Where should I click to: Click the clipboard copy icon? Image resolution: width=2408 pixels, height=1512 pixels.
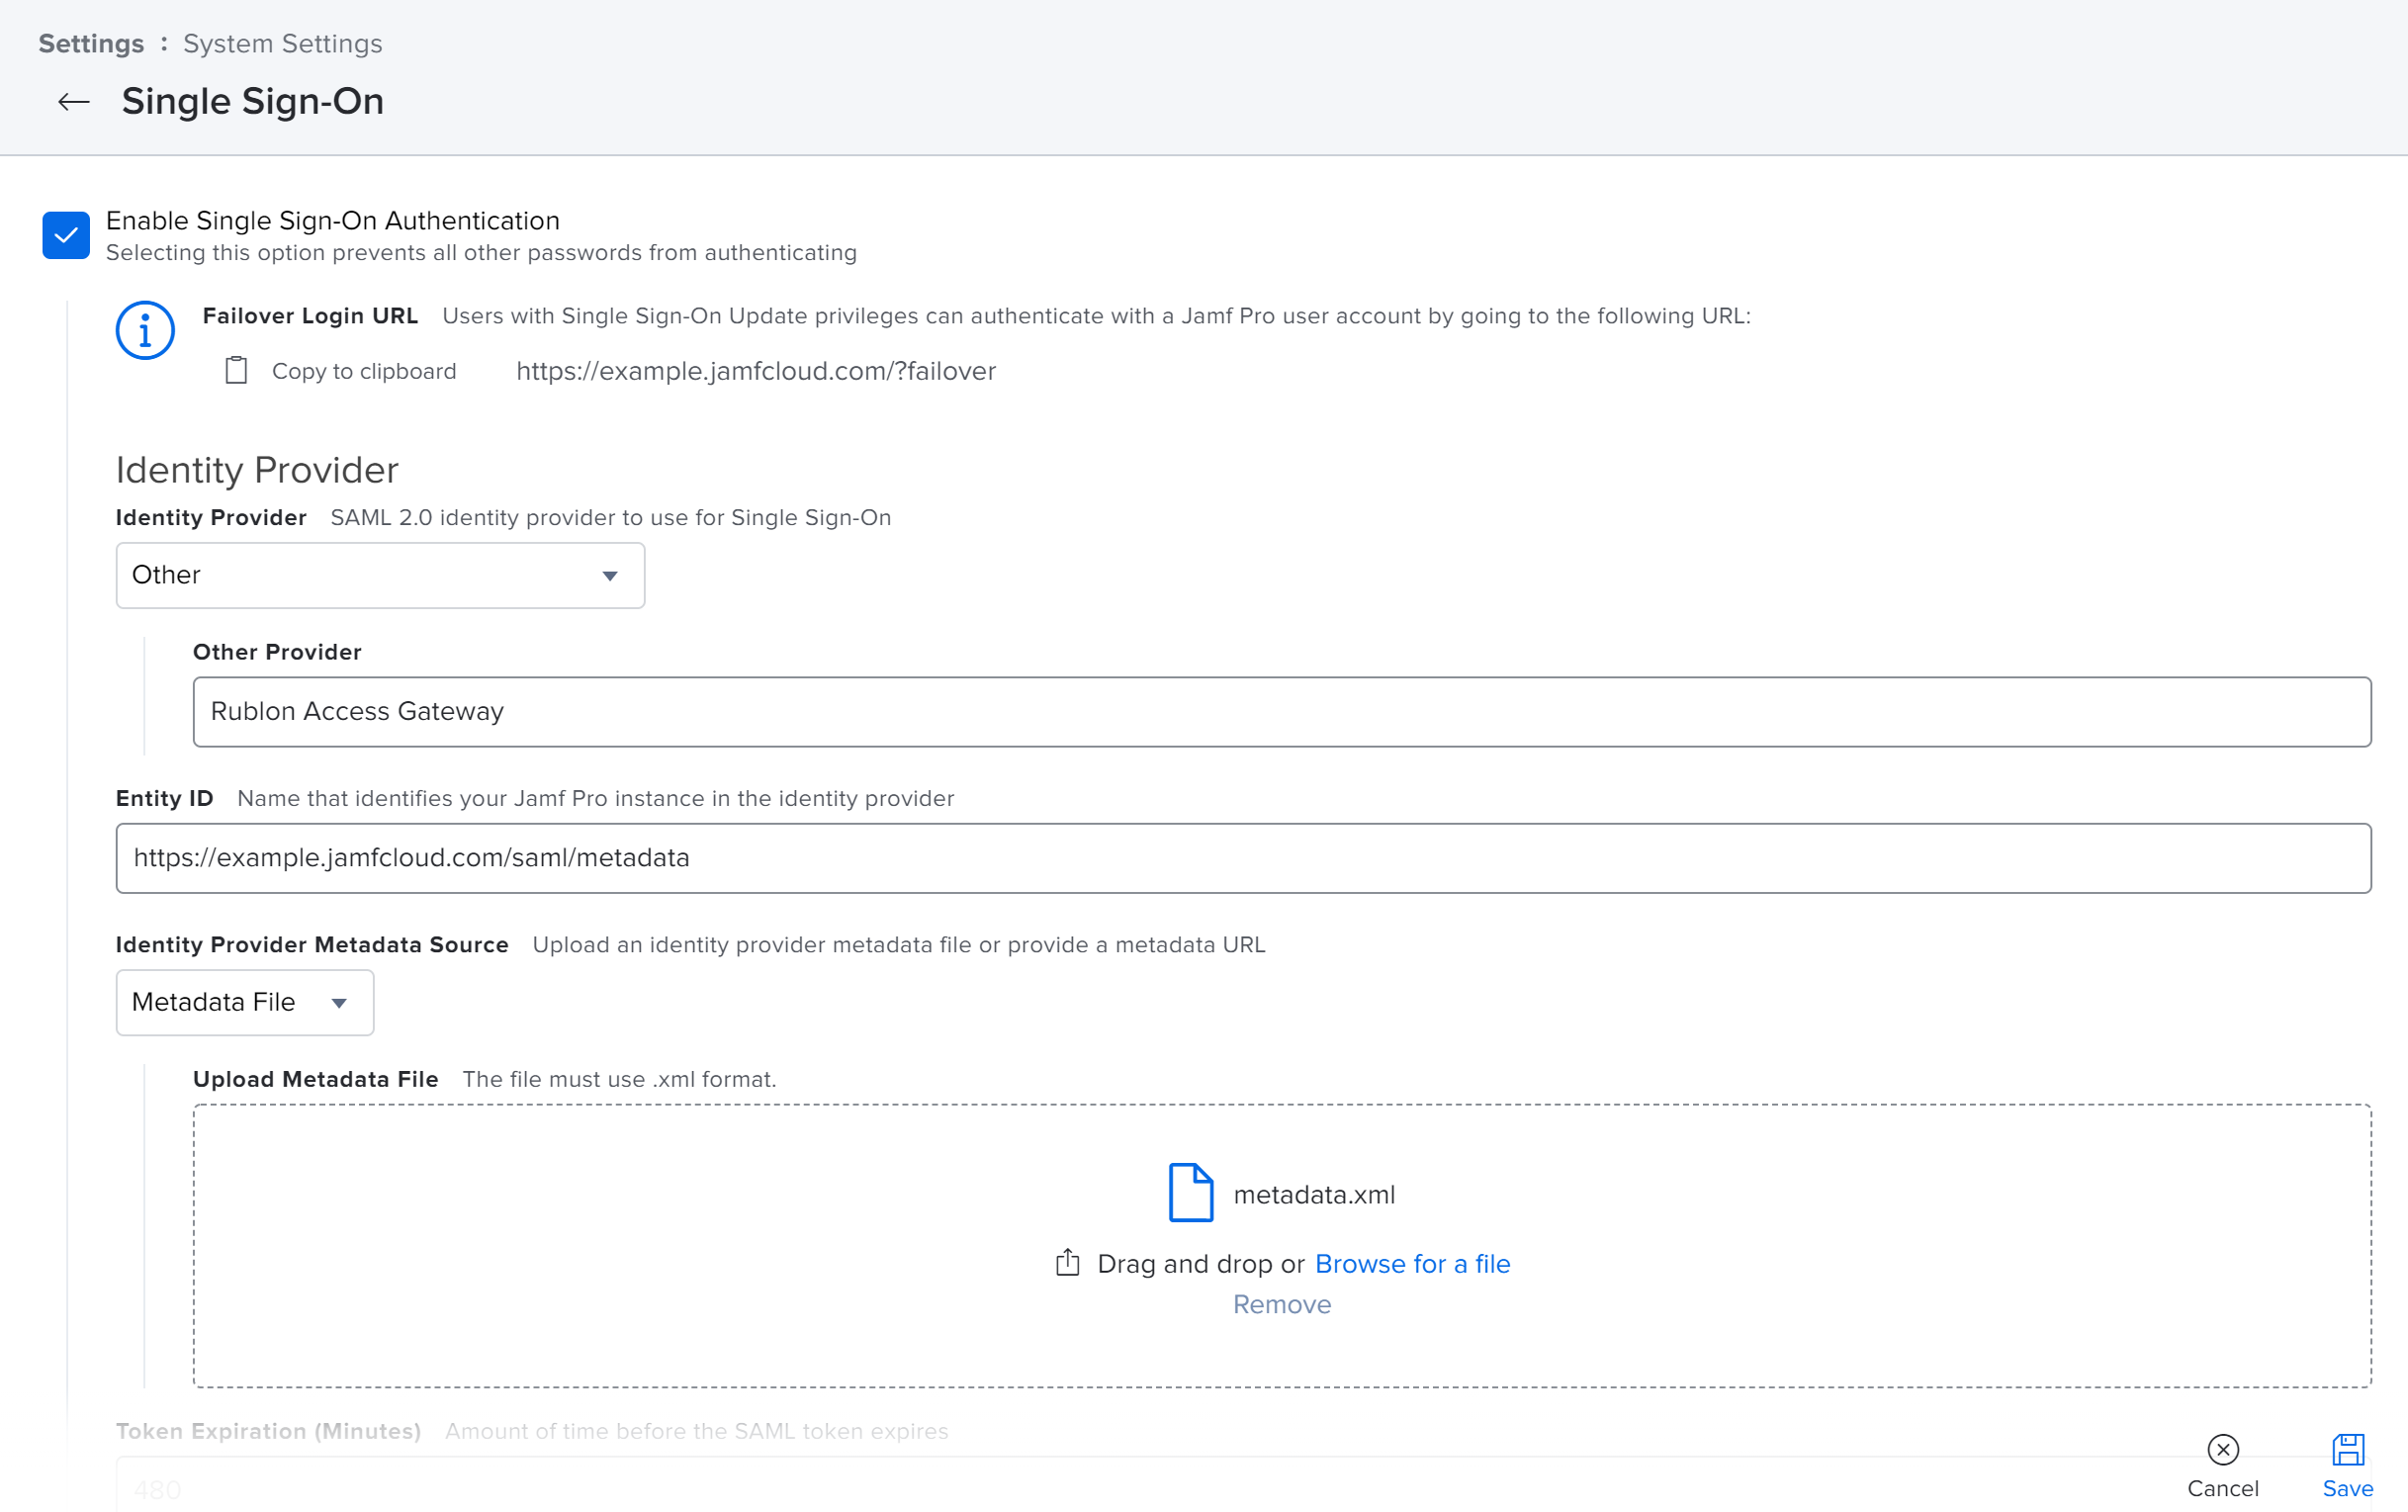tap(236, 371)
